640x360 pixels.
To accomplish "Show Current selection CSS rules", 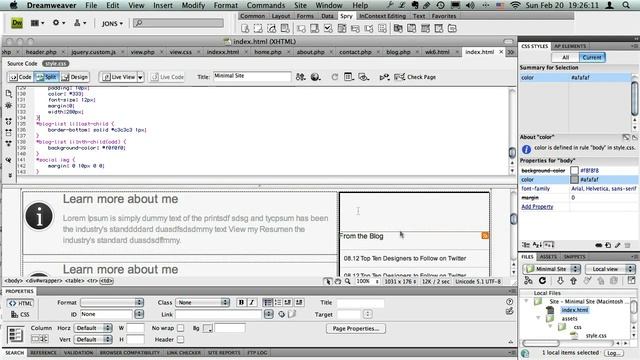I will (x=592, y=57).
